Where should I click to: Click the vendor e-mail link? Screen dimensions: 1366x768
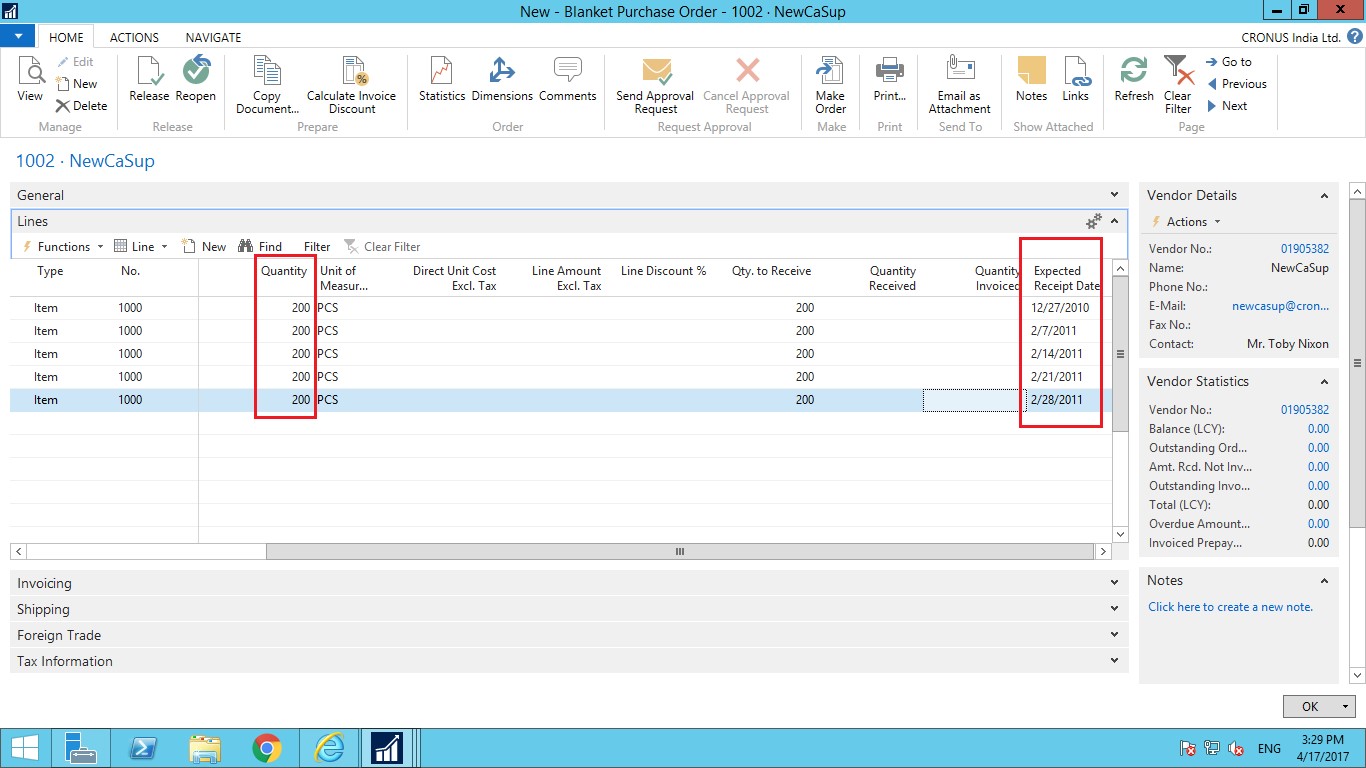coord(1281,306)
